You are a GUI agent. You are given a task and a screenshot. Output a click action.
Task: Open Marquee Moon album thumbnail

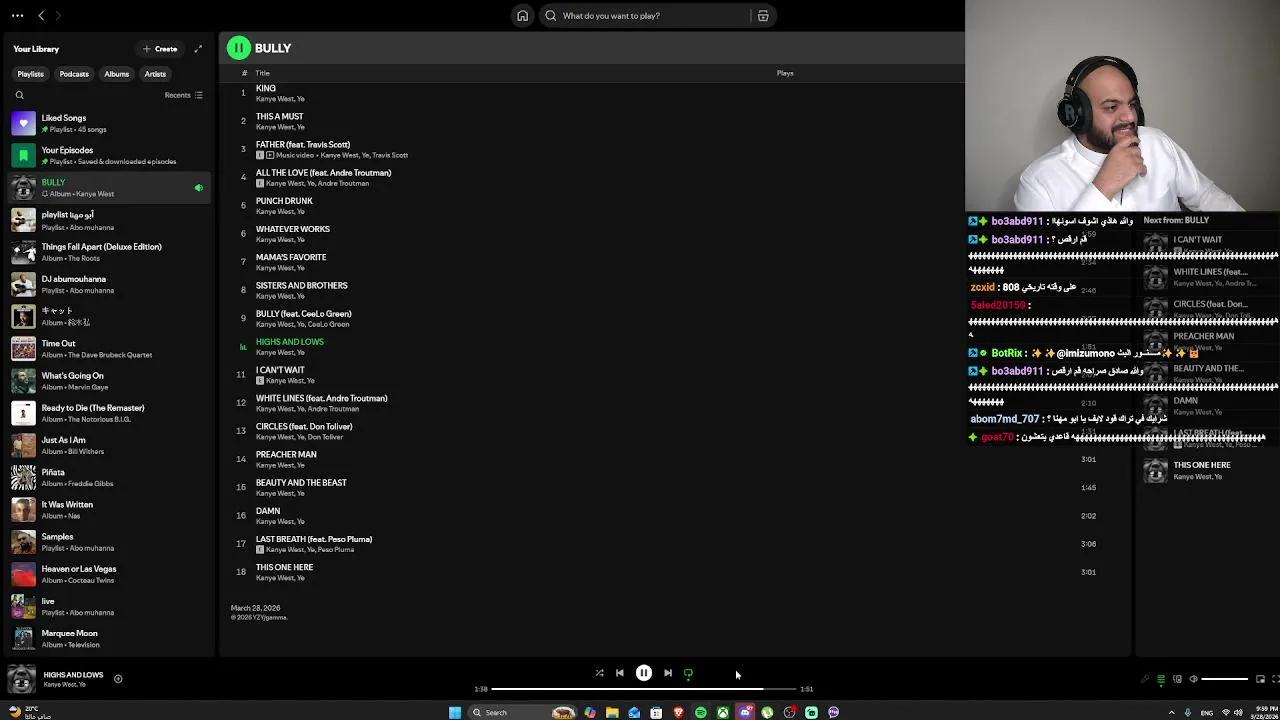click(23, 638)
